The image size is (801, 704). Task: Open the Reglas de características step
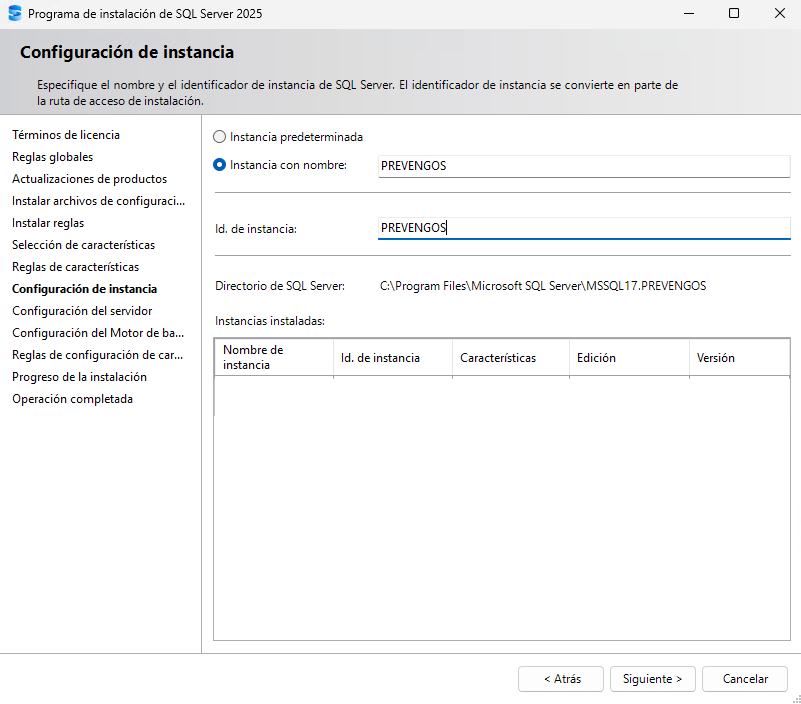point(76,267)
